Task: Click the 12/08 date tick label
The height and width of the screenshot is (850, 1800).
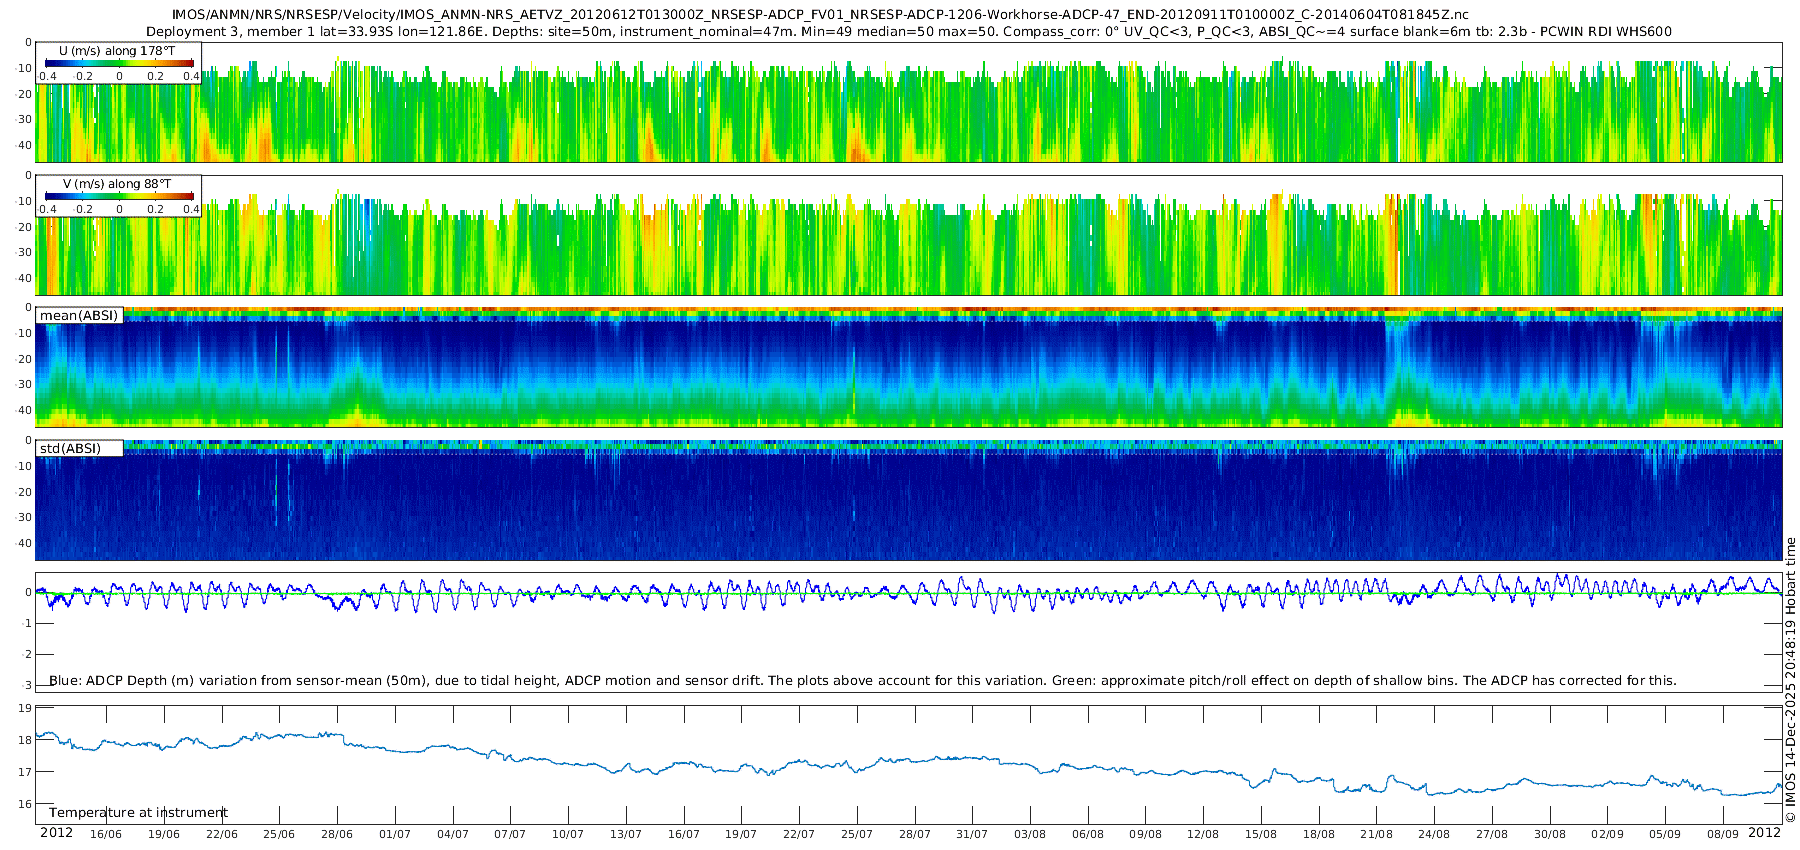Action: pos(1203,834)
